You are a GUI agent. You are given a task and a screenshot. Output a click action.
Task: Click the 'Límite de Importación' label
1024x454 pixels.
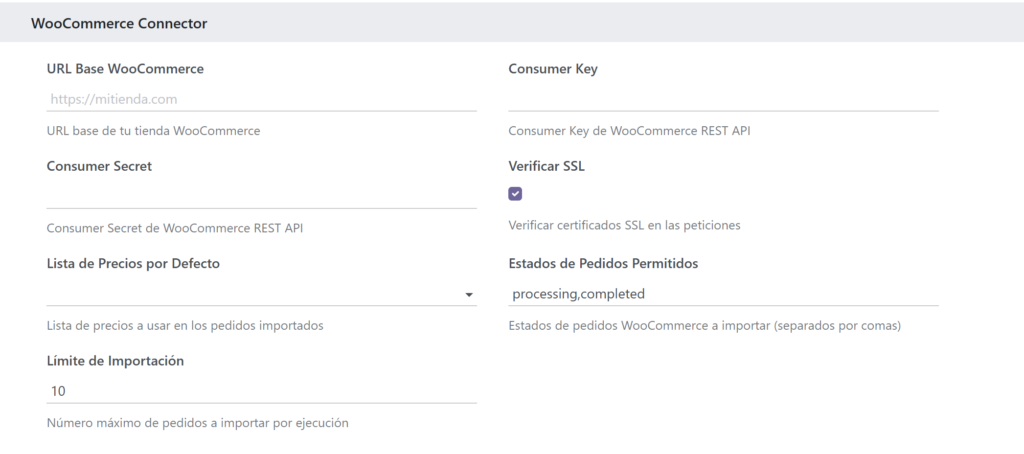point(115,361)
